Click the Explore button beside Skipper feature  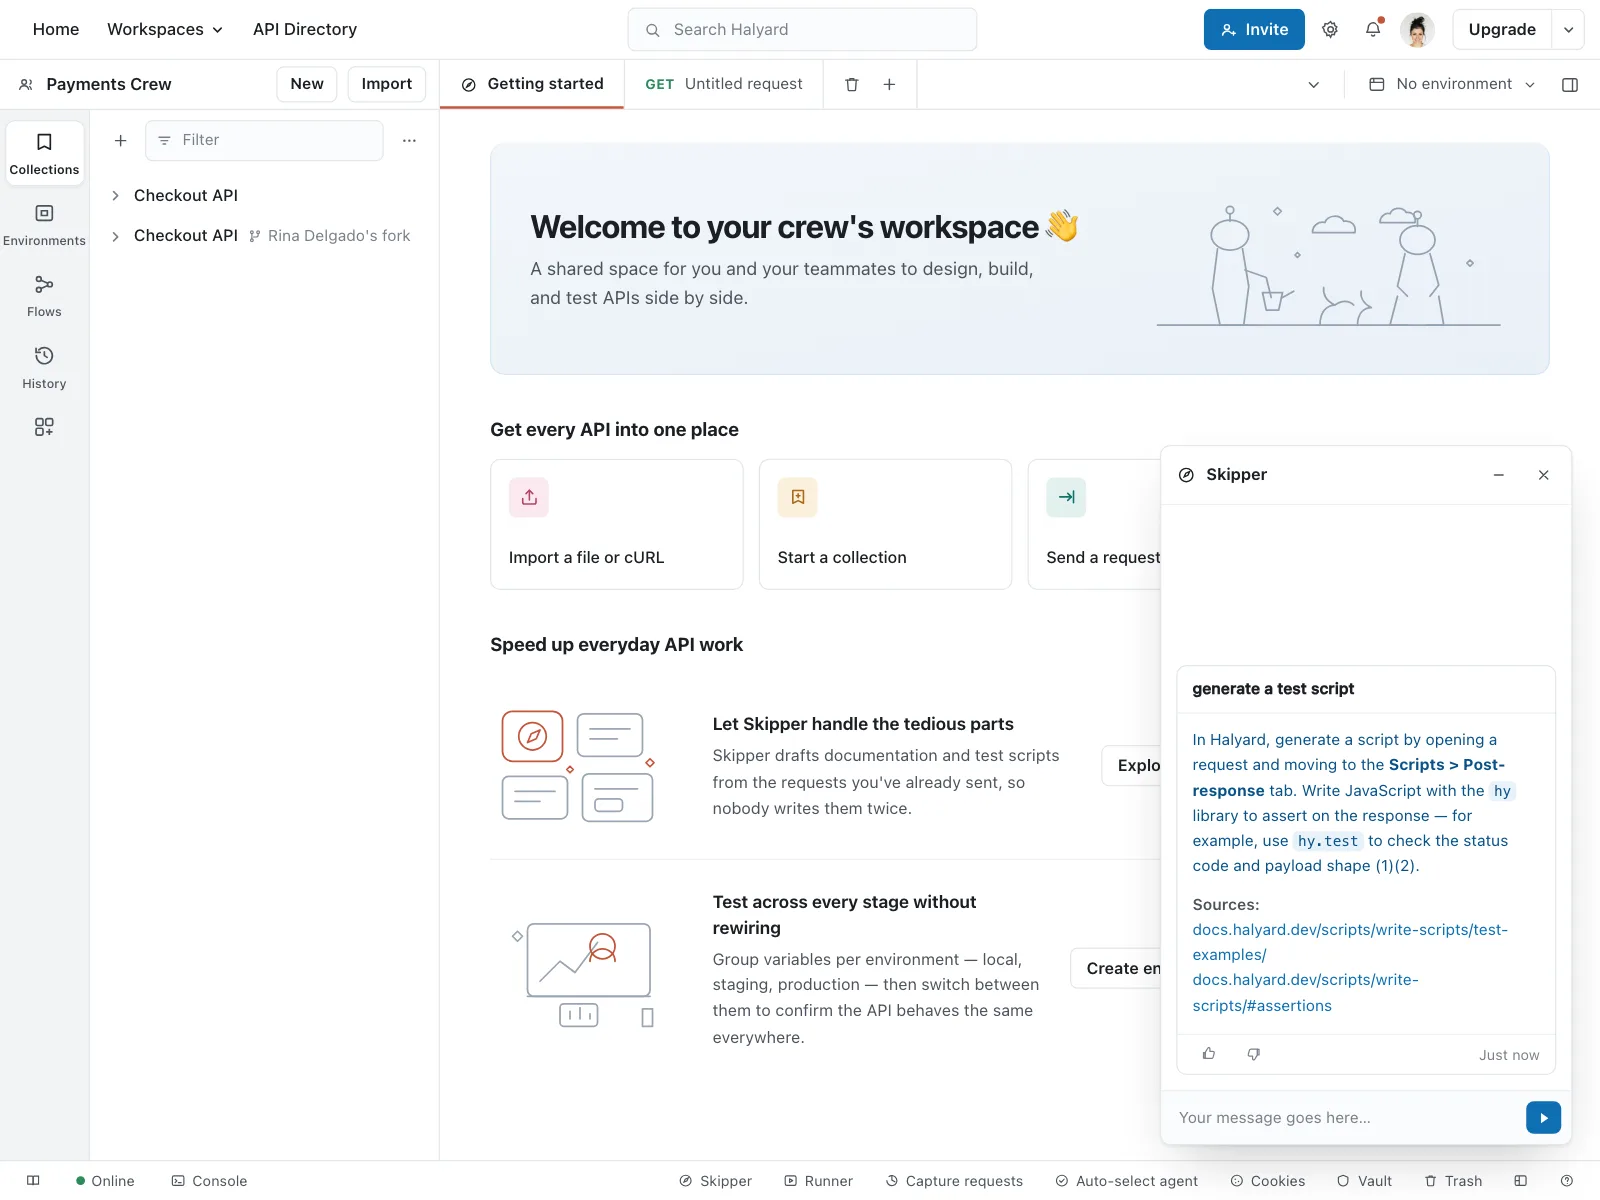click(x=1131, y=766)
